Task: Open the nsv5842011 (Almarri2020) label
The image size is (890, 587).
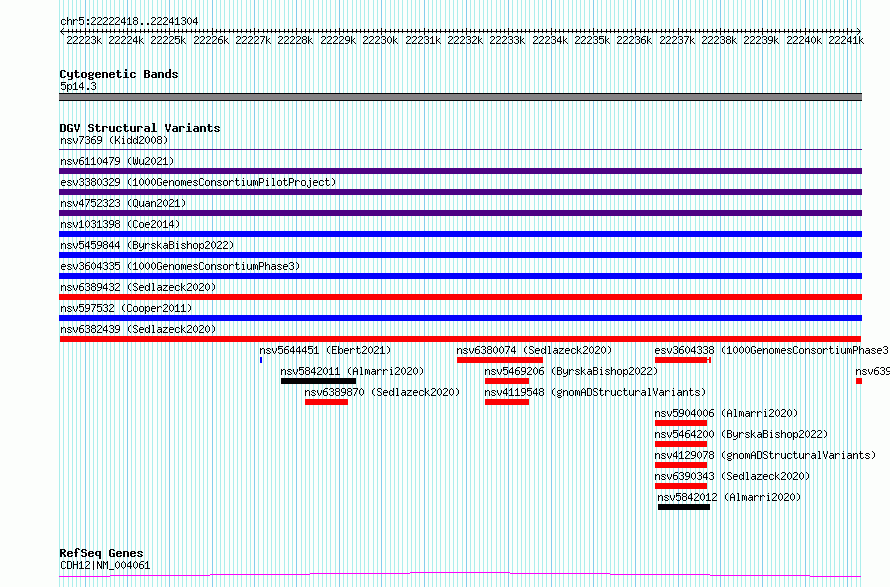Action: click(x=352, y=371)
